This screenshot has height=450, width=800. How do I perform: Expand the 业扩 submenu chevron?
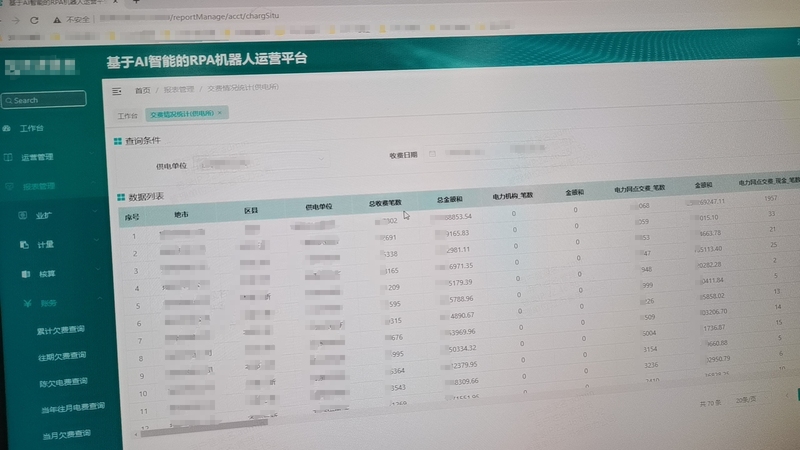pos(95,210)
